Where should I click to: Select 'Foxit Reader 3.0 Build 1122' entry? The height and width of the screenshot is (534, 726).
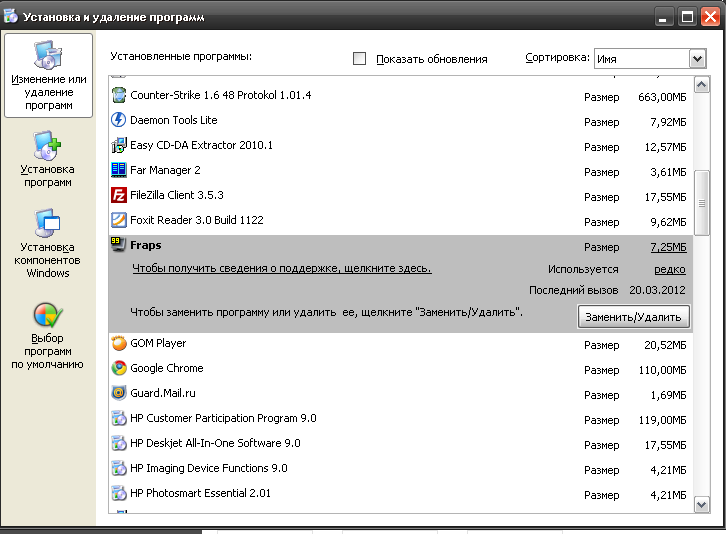click(x=197, y=220)
